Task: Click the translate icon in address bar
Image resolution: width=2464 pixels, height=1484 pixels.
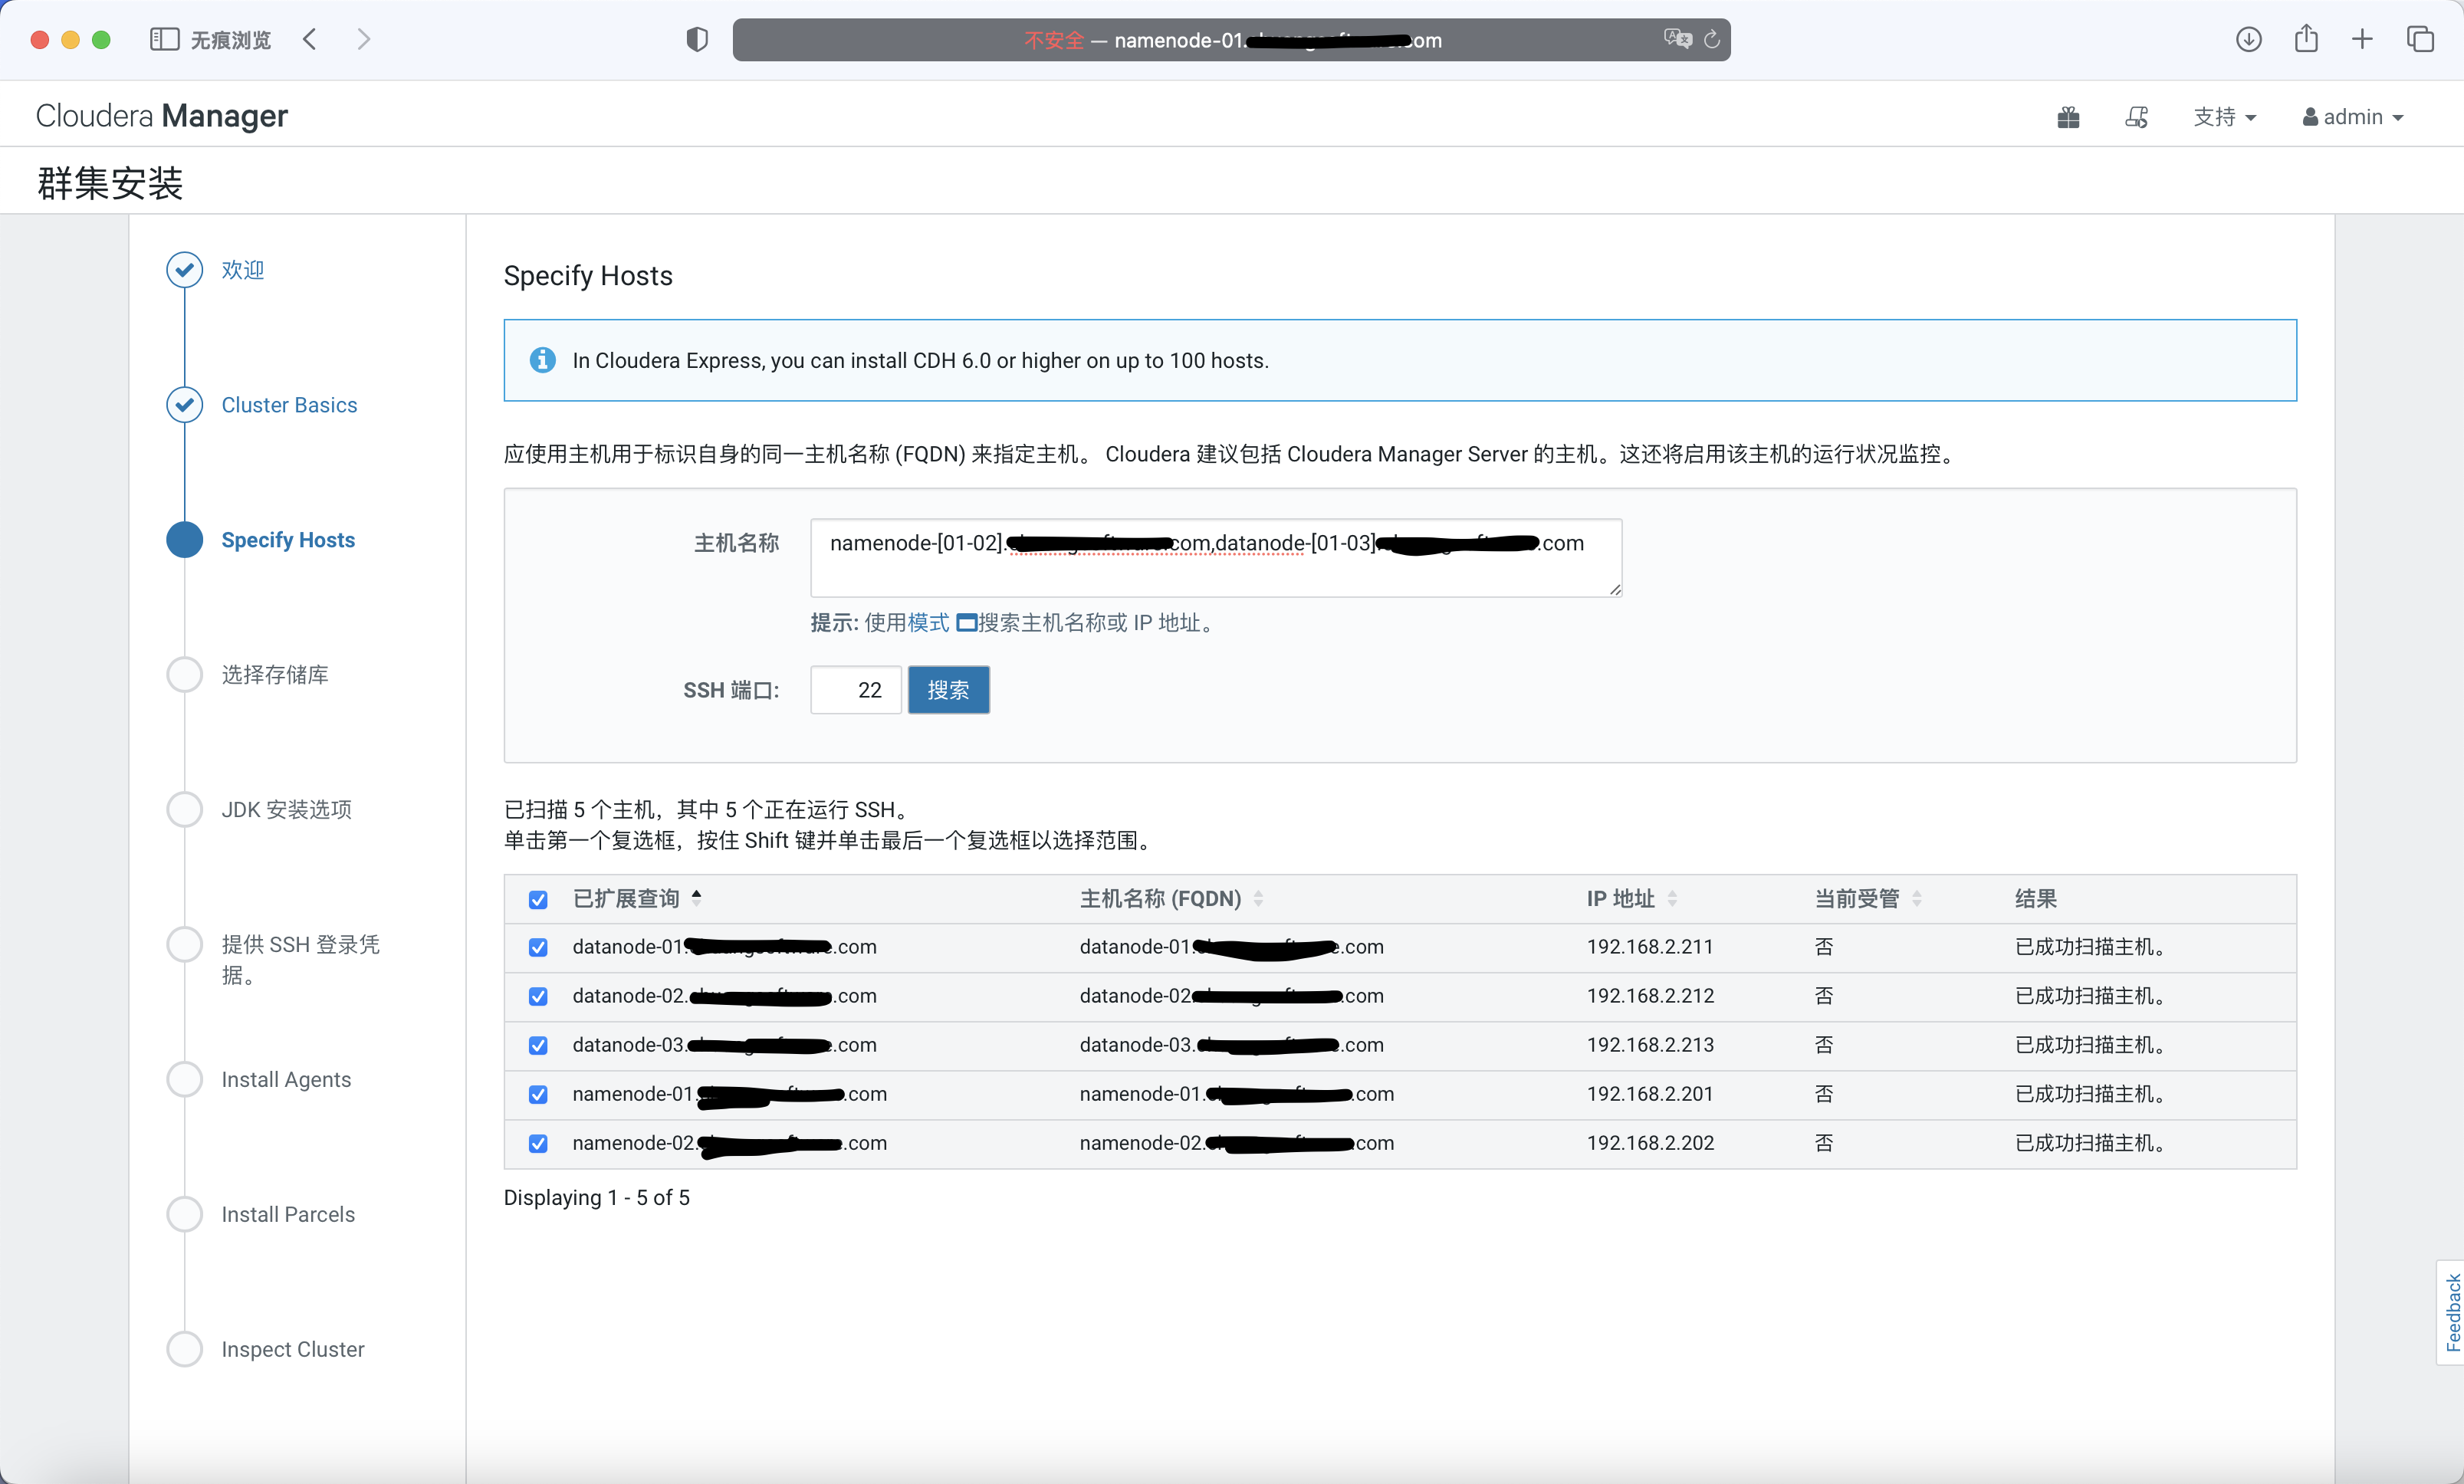Action: click(x=1677, y=39)
